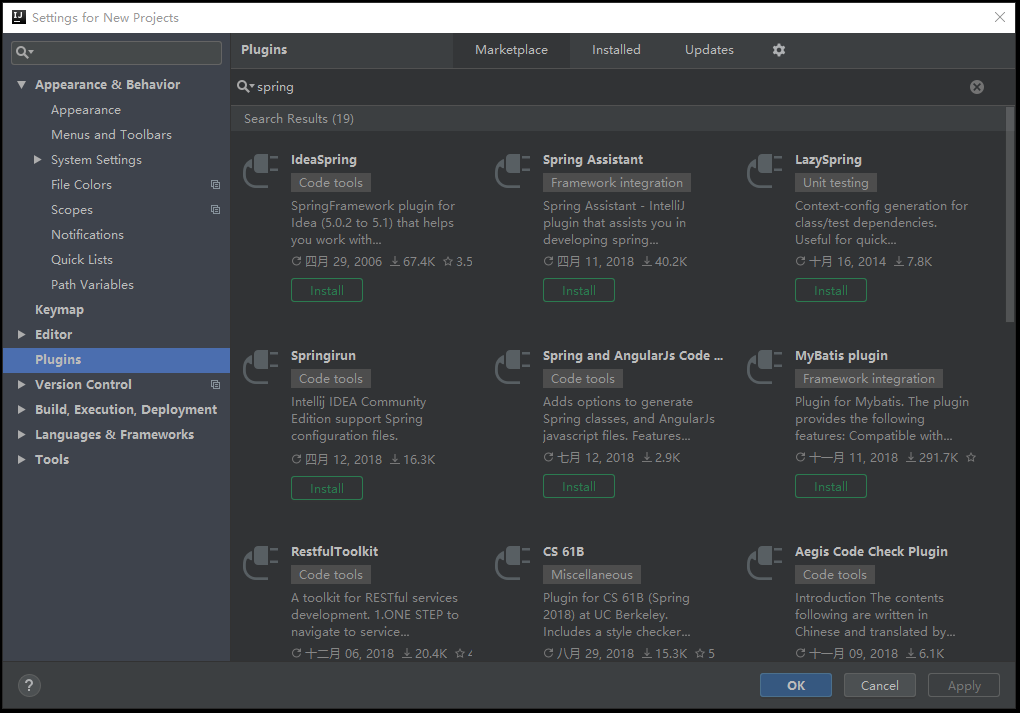Click the project-level icon beside Scopes
Screen dimensions: 1020x713
pos(215,209)
